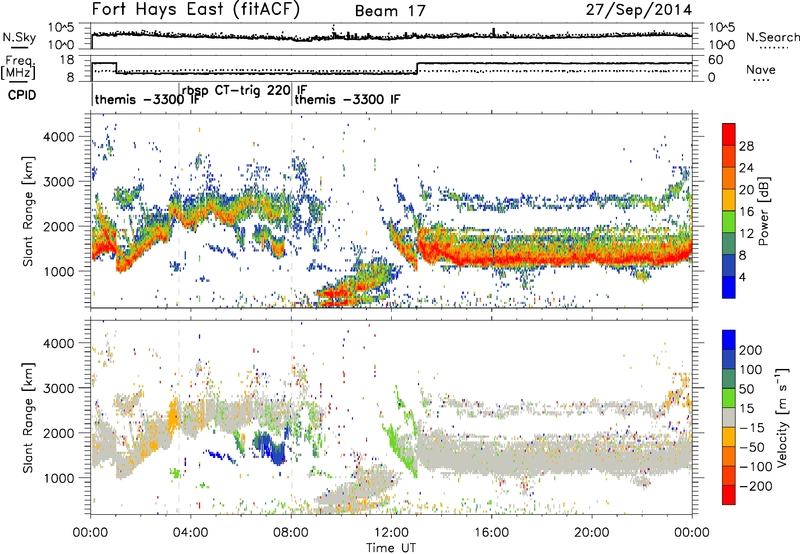The image size is (800, 554).
Task: Click the '60' Nave axis tick
Action: coord(715,60)
